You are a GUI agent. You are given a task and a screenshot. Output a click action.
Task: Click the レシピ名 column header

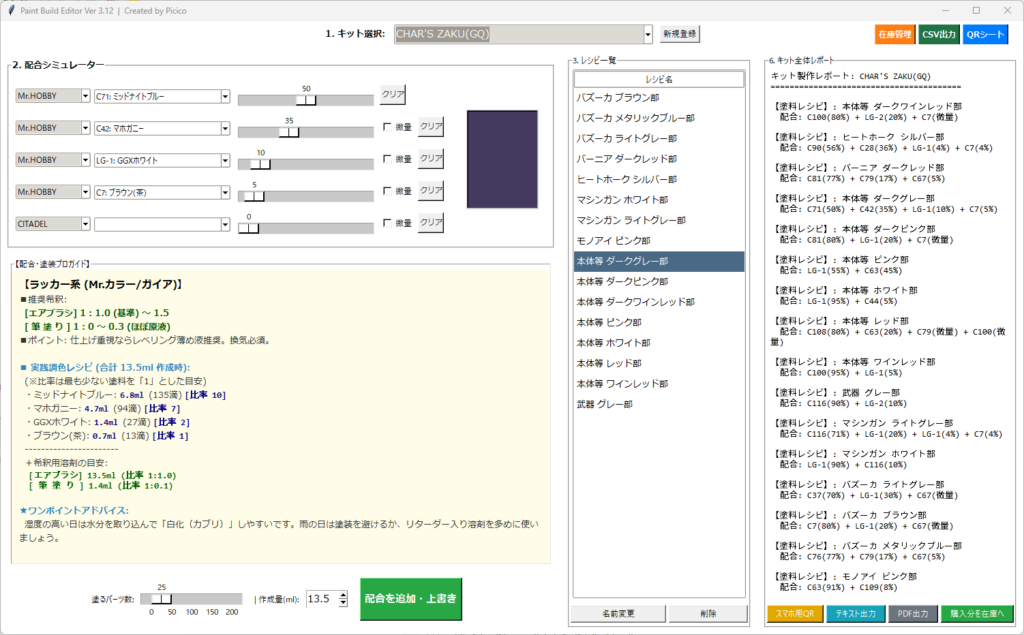point(659,78)
